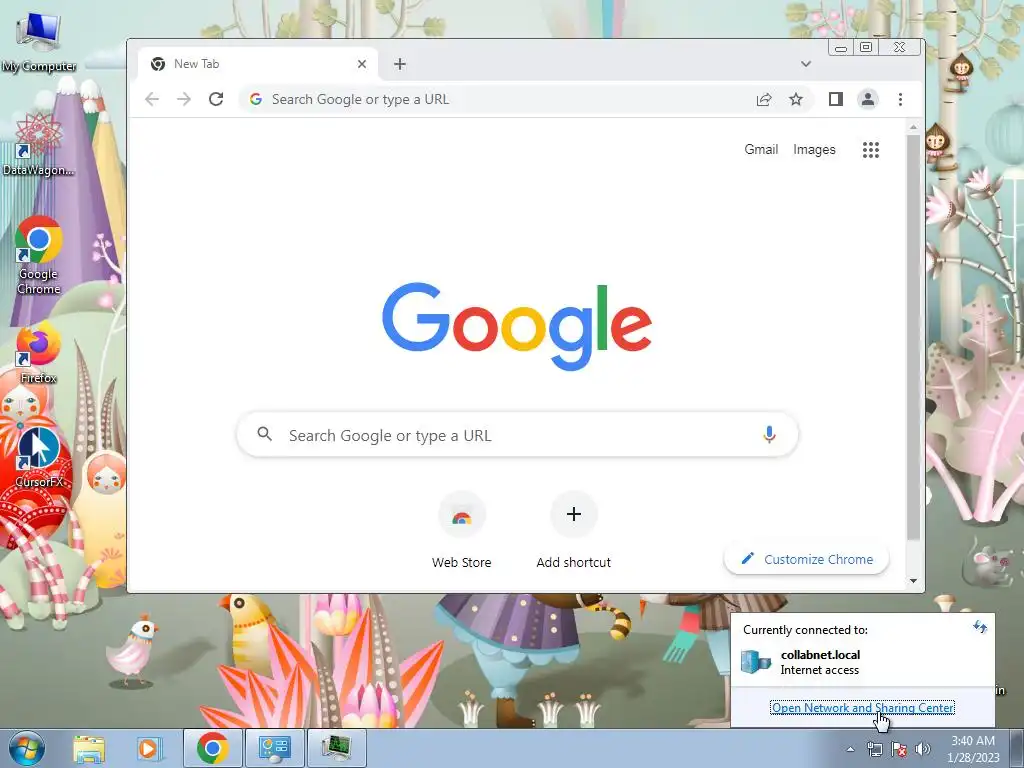Select the CursorFX desktop shortcut
The width and height of the screenshot is (1024, 768).
coord(38,457)
